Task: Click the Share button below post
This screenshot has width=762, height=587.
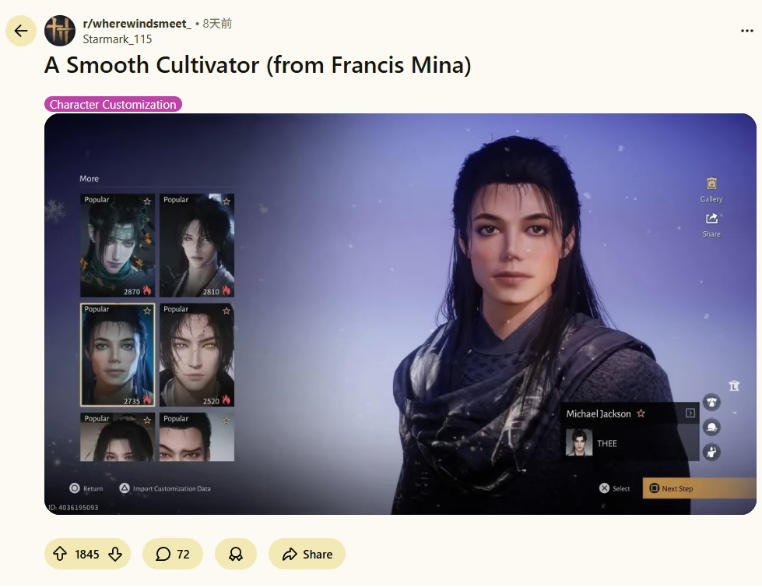Action: pos(307,554)
